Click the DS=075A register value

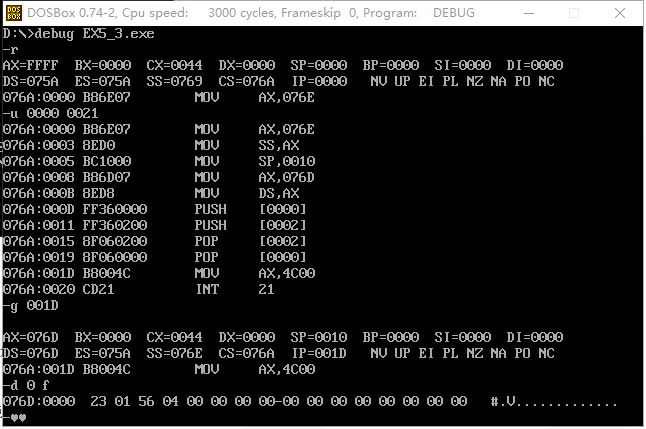point(30,81)
